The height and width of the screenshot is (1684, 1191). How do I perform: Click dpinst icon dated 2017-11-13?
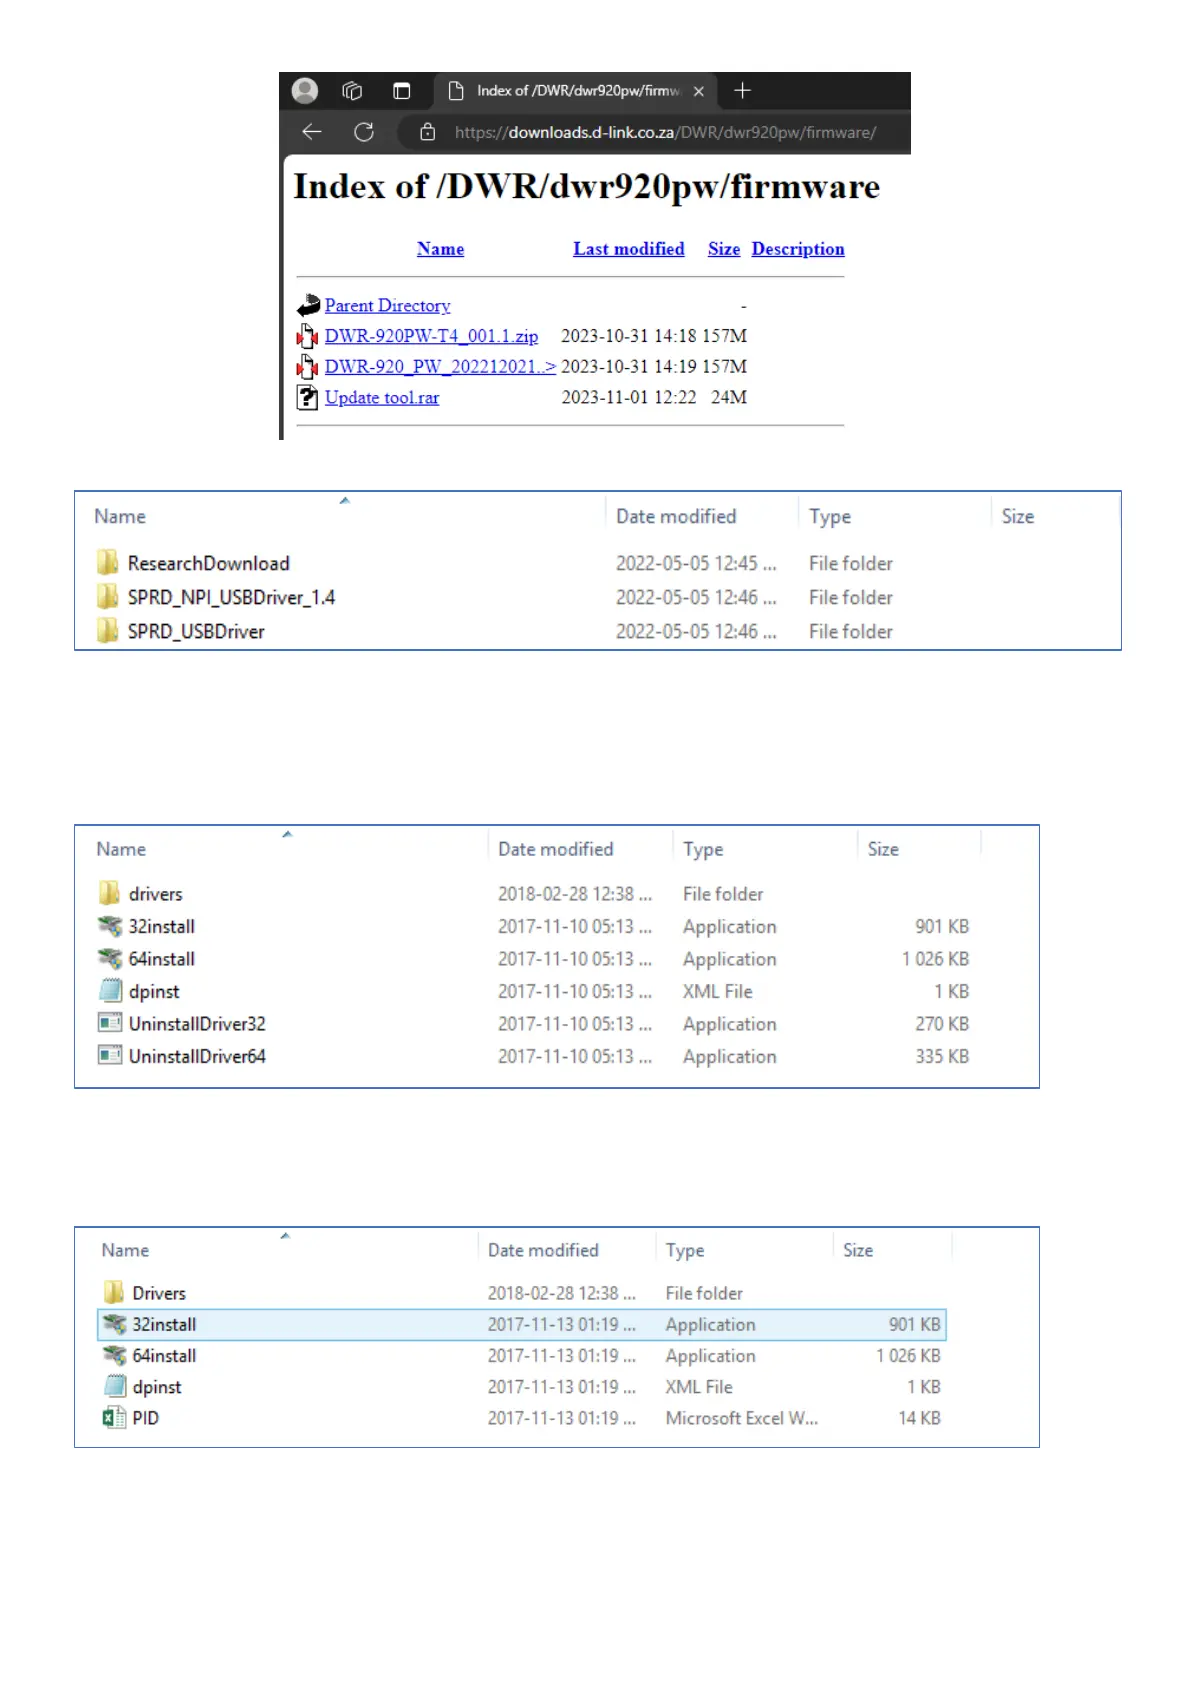(114, 1387)
